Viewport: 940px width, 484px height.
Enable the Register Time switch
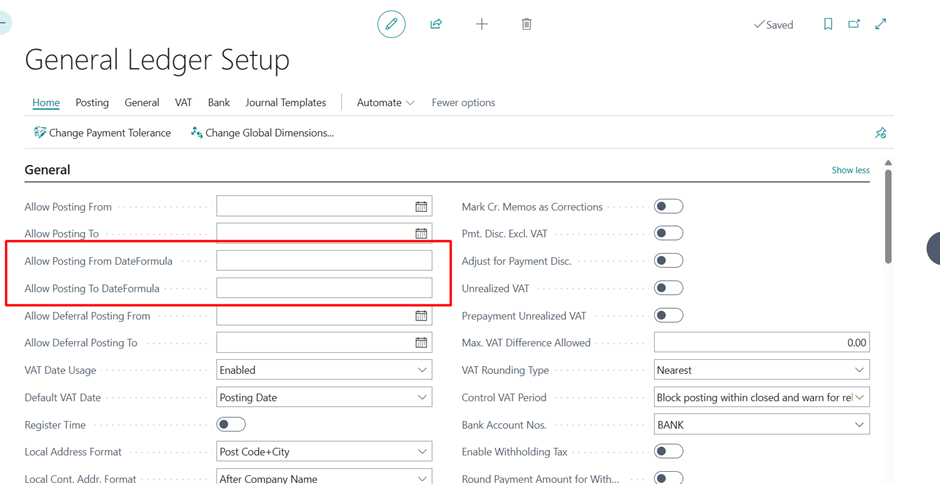[231, 425]
